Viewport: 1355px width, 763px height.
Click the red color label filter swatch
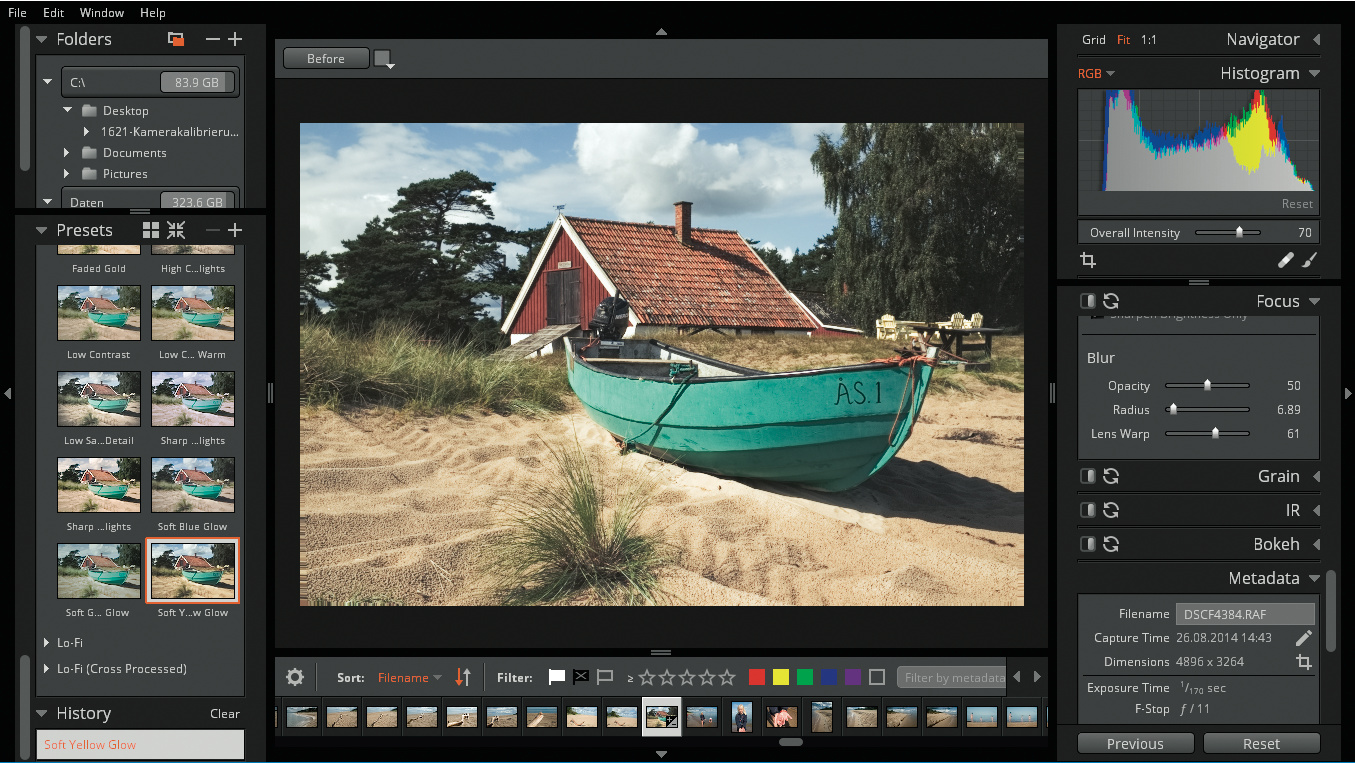coord(757,677)
